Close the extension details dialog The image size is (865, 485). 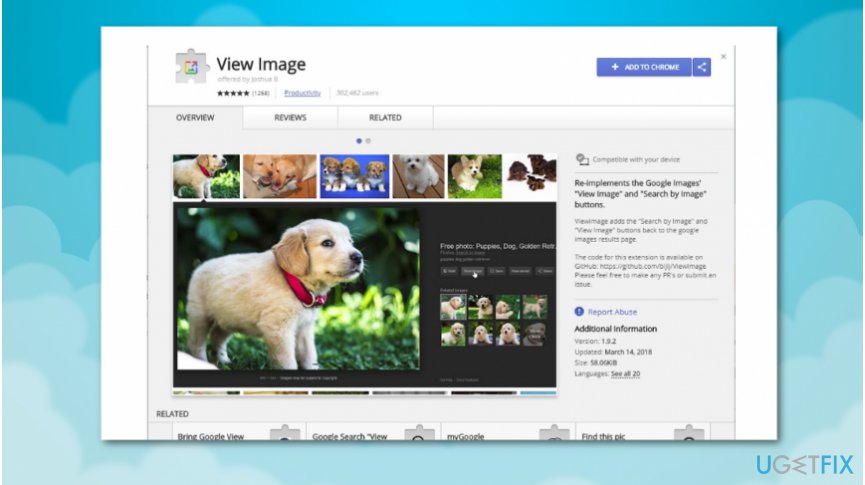(x=723, y=56)
